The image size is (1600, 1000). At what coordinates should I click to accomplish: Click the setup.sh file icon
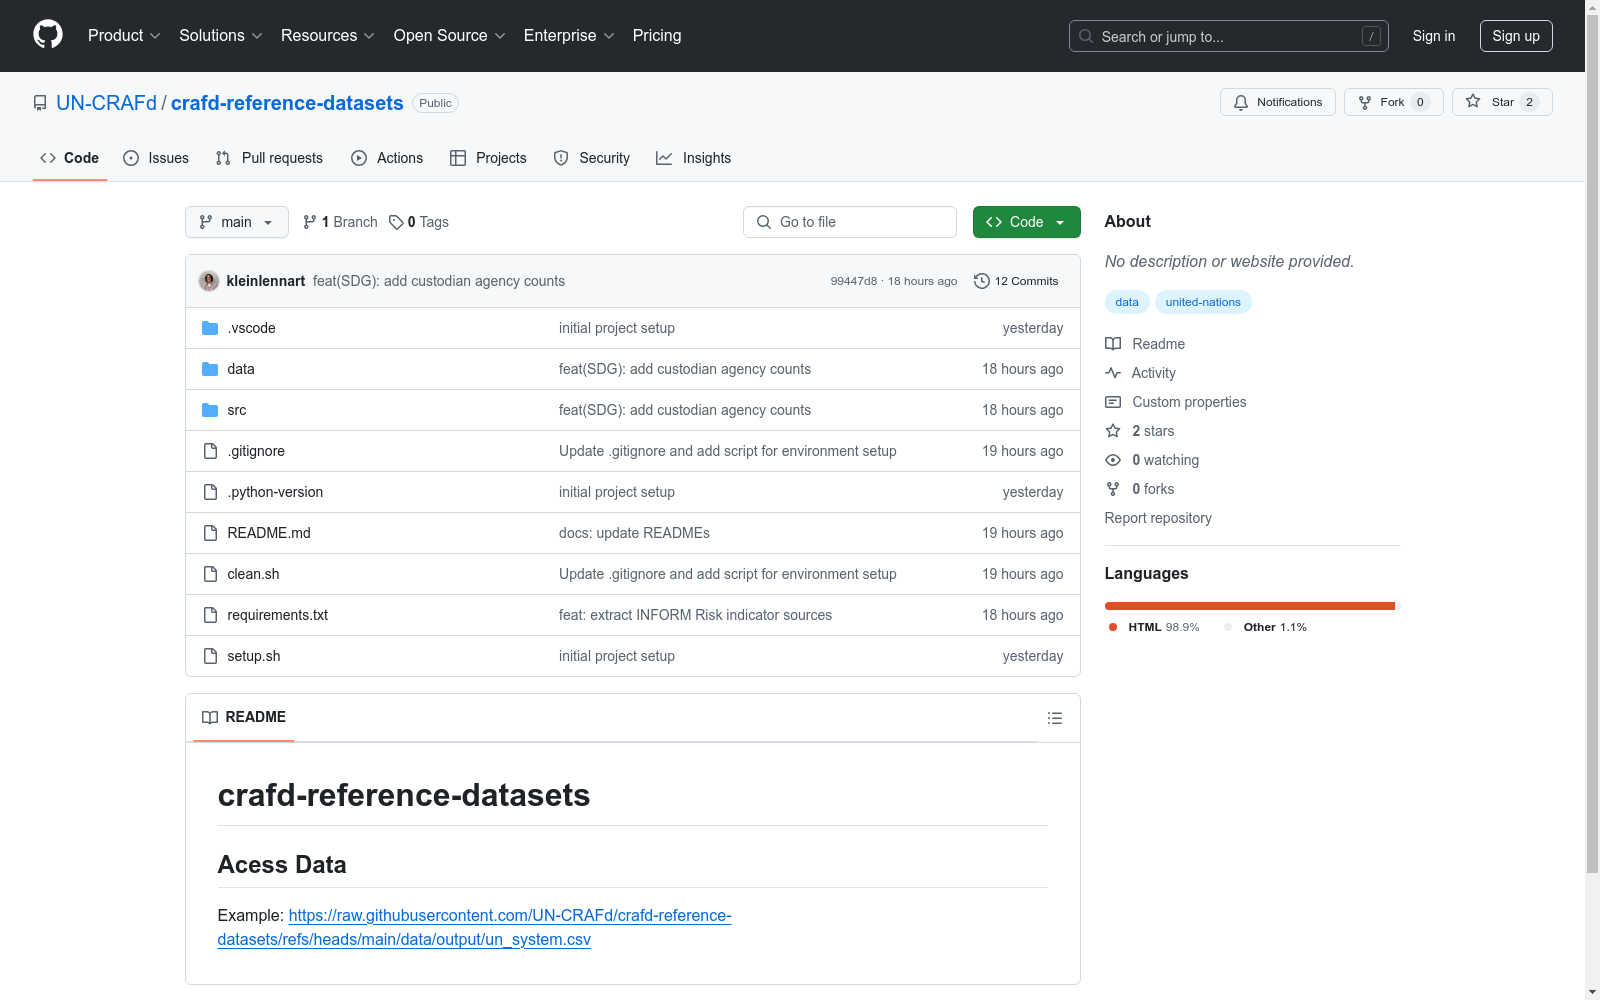tap(210, 656)
